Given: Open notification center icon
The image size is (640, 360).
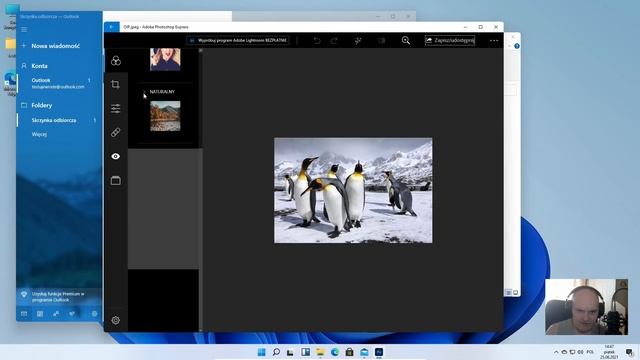Looking at the screenshot, I should (629, 352).
